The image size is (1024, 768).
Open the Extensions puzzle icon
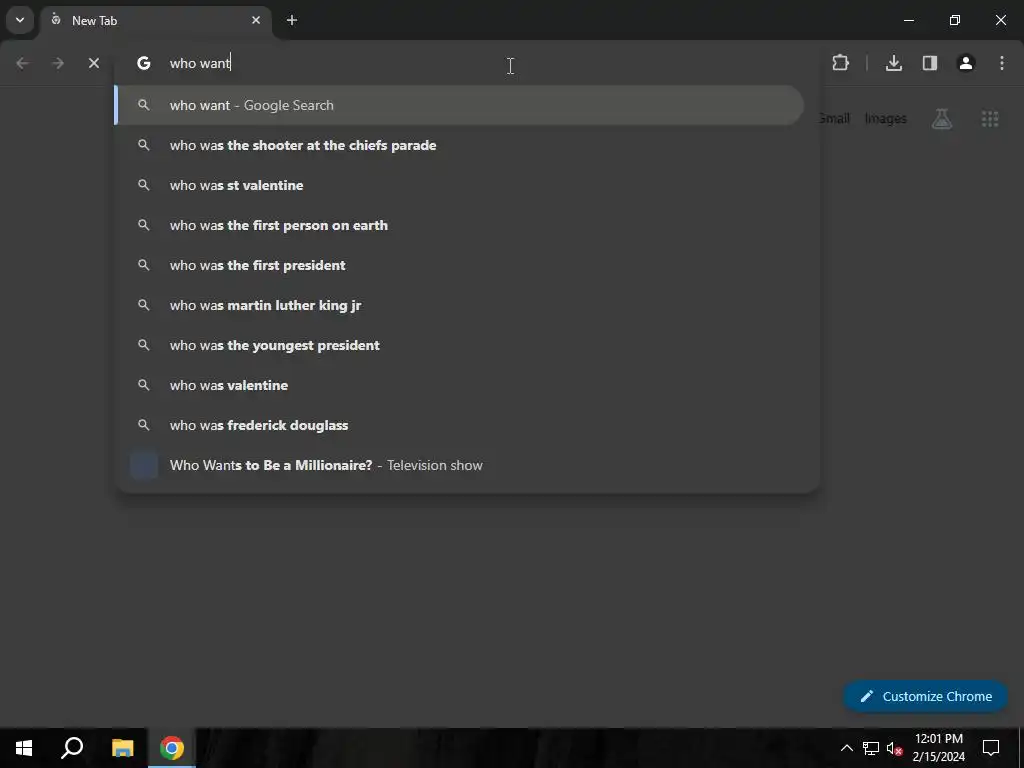point(840,63)
